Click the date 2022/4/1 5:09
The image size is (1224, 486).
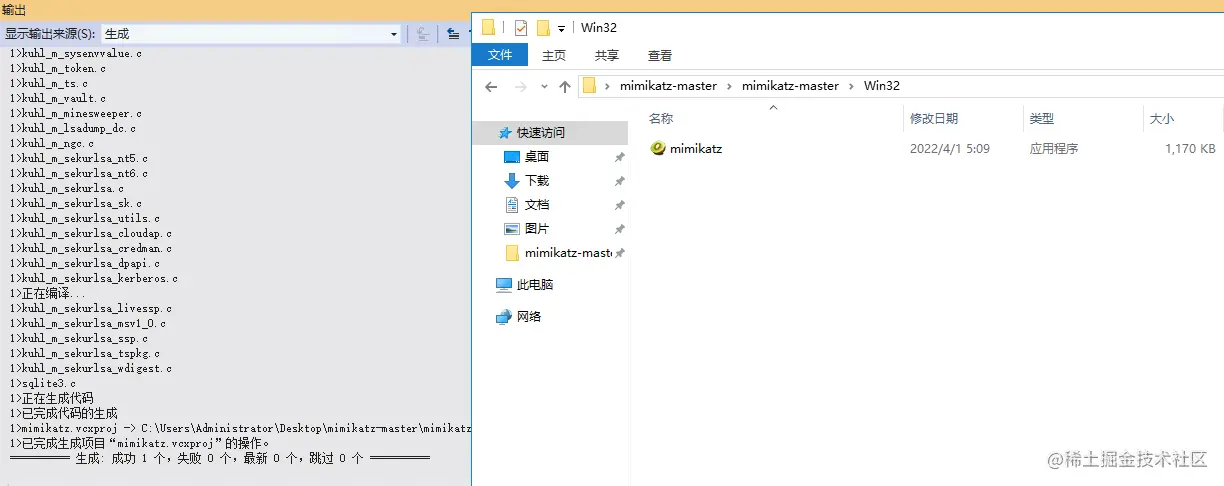949,148
